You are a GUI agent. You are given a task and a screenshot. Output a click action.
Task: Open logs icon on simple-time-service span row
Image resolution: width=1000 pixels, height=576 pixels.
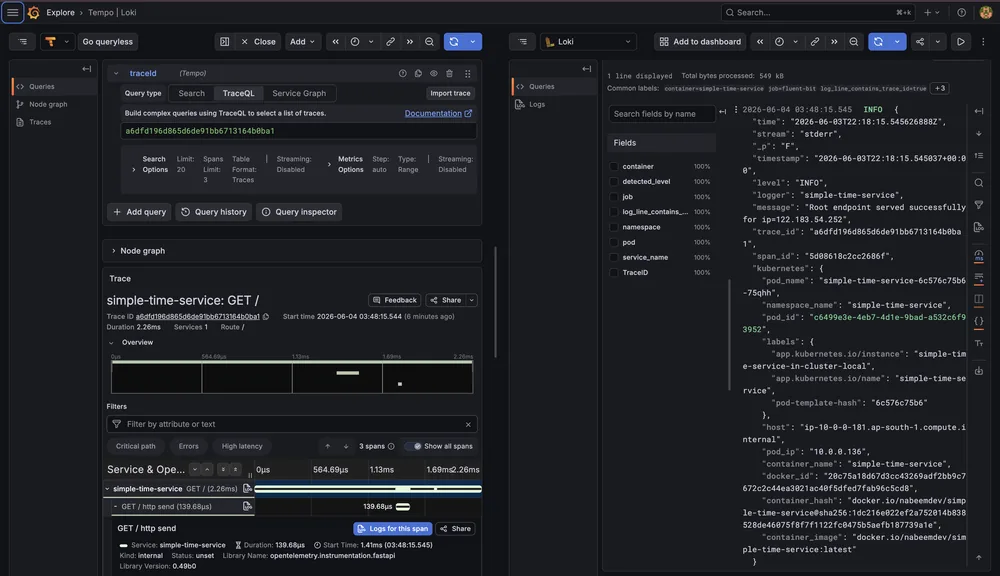(x=247, y=489)
